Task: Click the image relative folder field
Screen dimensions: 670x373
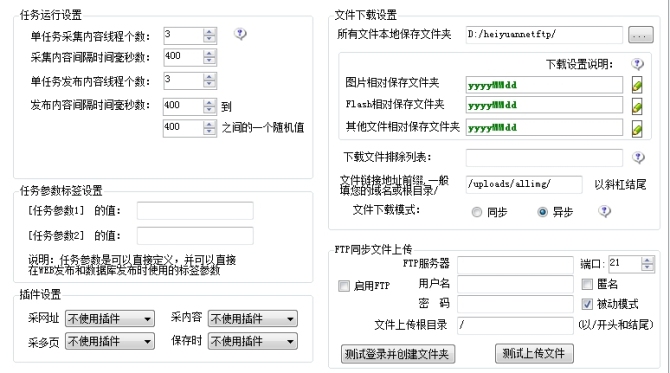Action: tap(544, 85)
